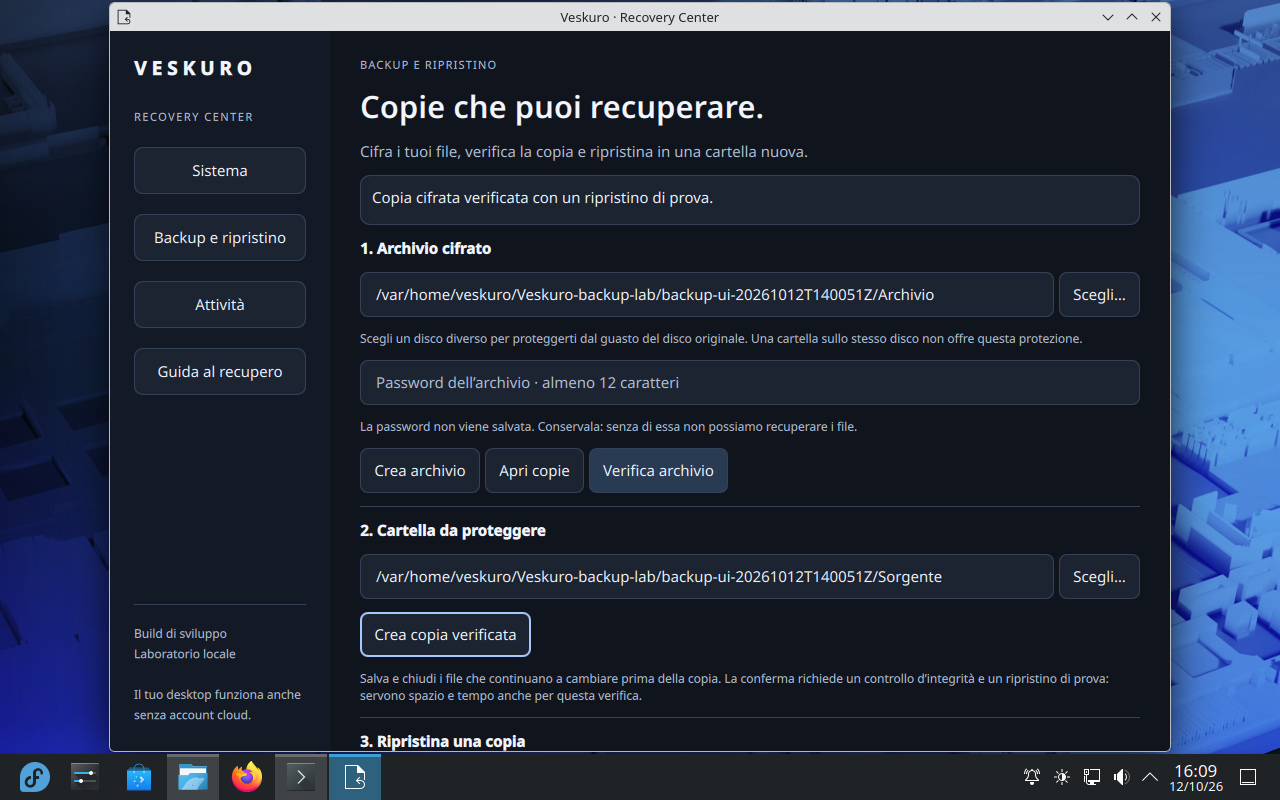
Task: Open the notifications bell in the tray
Action: (1032, 777)
